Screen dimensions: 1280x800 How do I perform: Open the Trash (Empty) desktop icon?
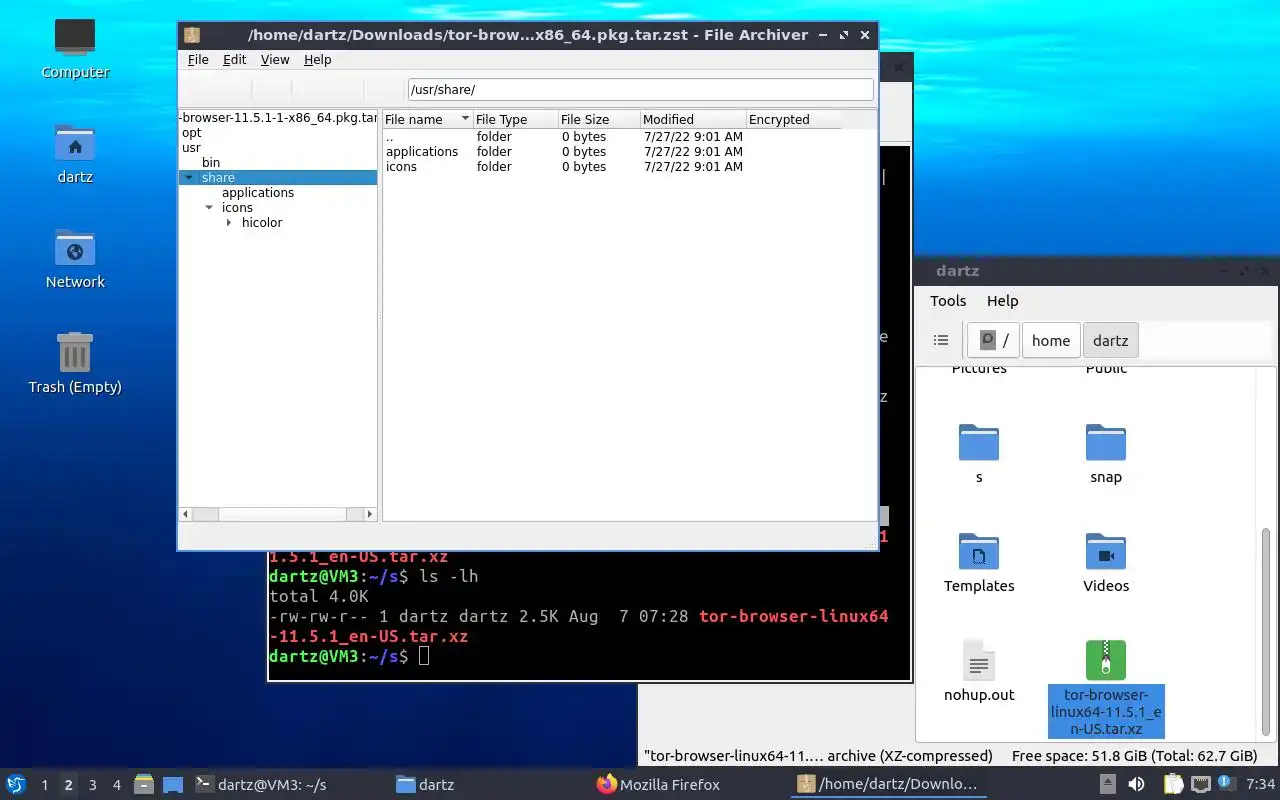coord(75,364)
